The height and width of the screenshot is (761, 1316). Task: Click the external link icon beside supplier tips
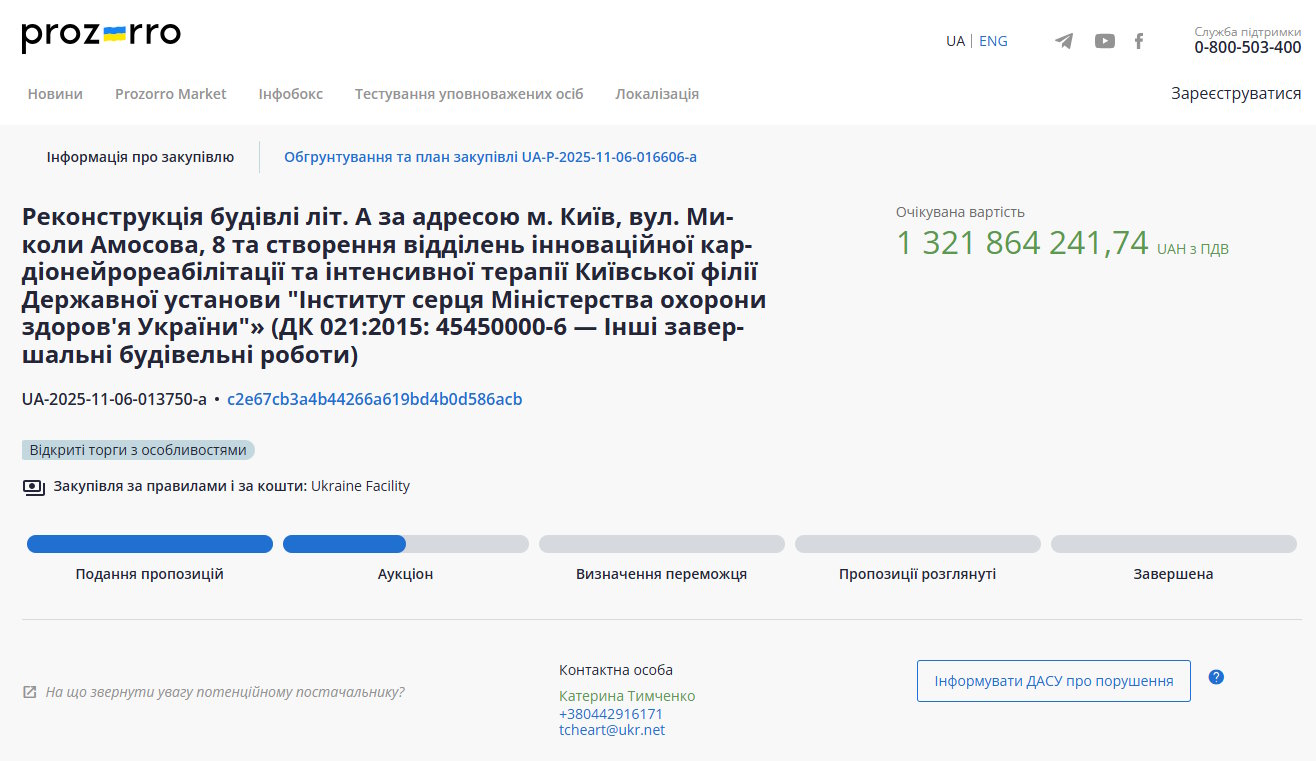point(30,692)
